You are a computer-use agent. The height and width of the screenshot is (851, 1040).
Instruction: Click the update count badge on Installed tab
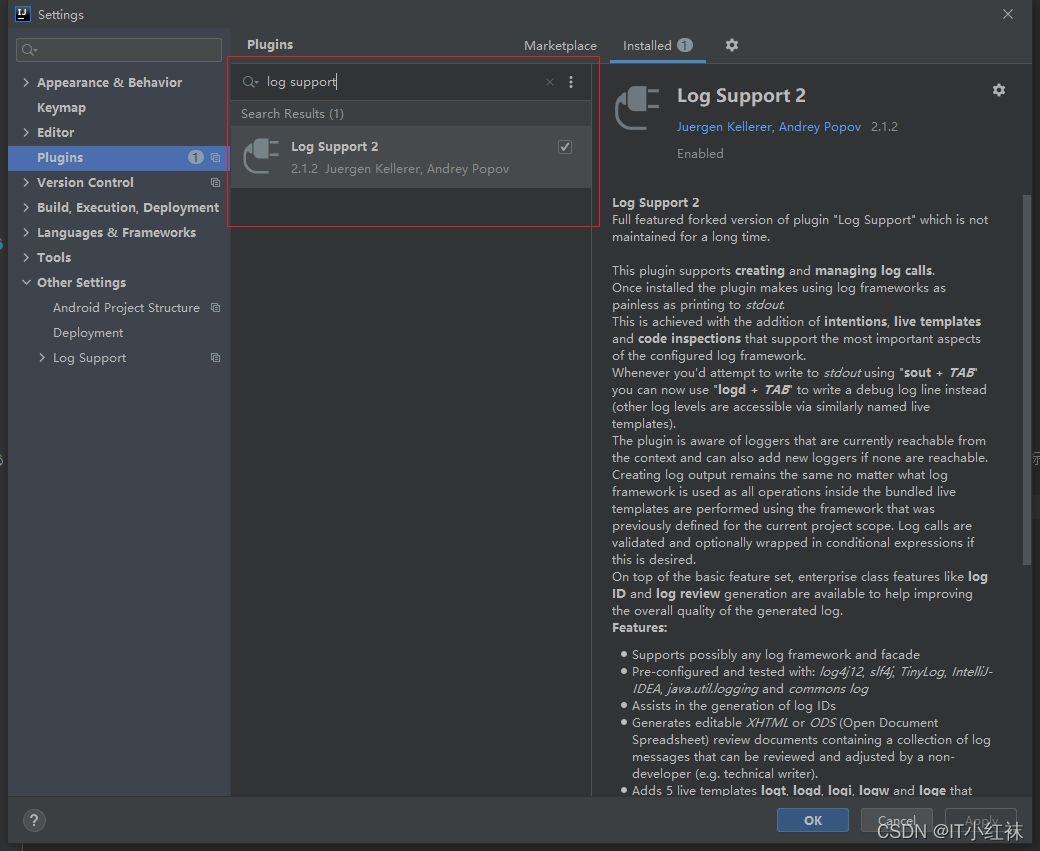click(685, 45)
